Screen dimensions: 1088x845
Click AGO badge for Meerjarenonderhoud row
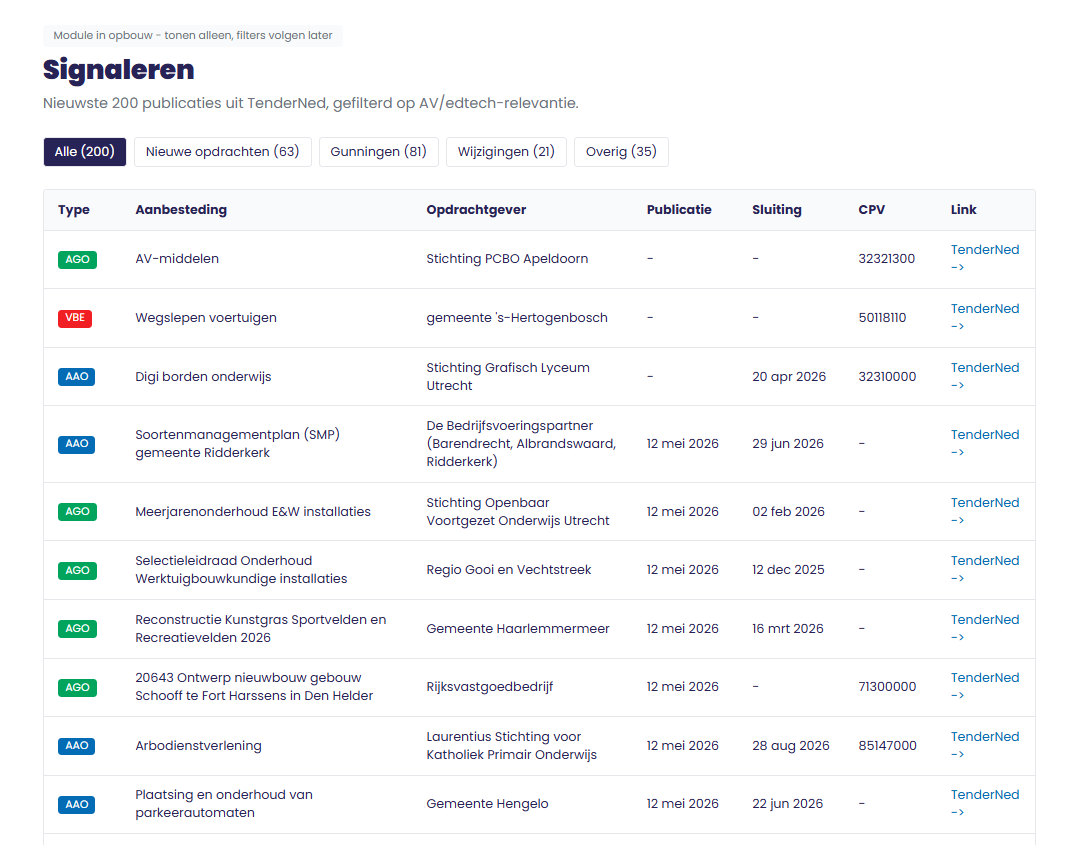tap(77, 512)
